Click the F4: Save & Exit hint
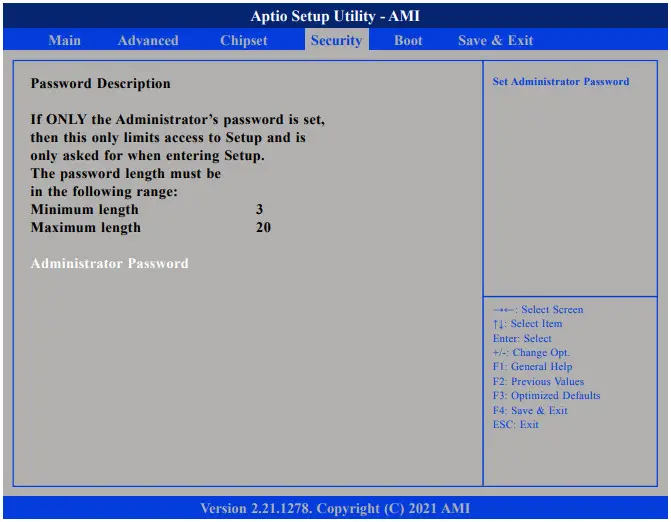Screen dimensions: 671x522 point(530,410)
